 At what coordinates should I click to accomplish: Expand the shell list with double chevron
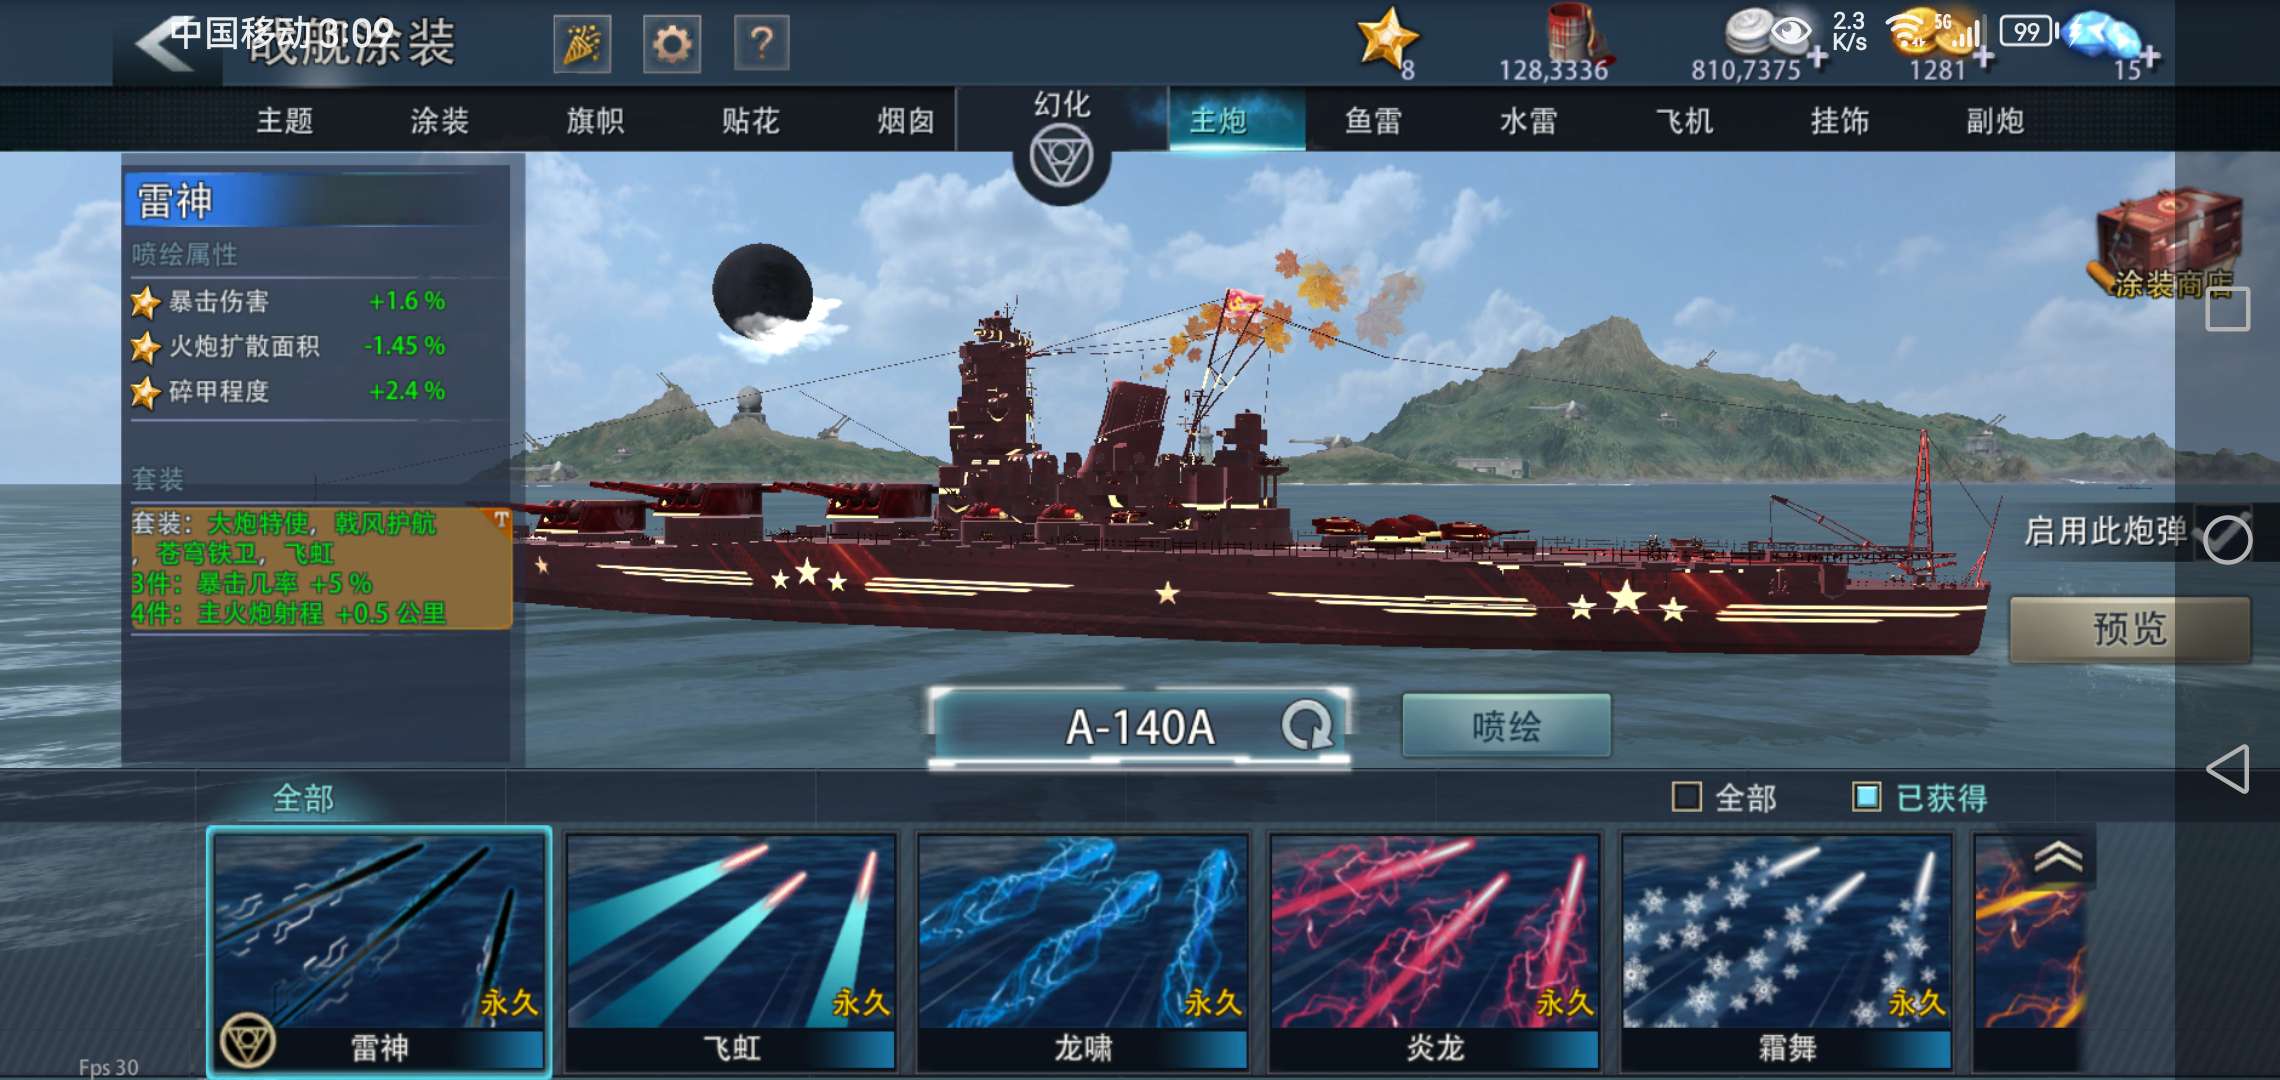tap(2058, 857)
